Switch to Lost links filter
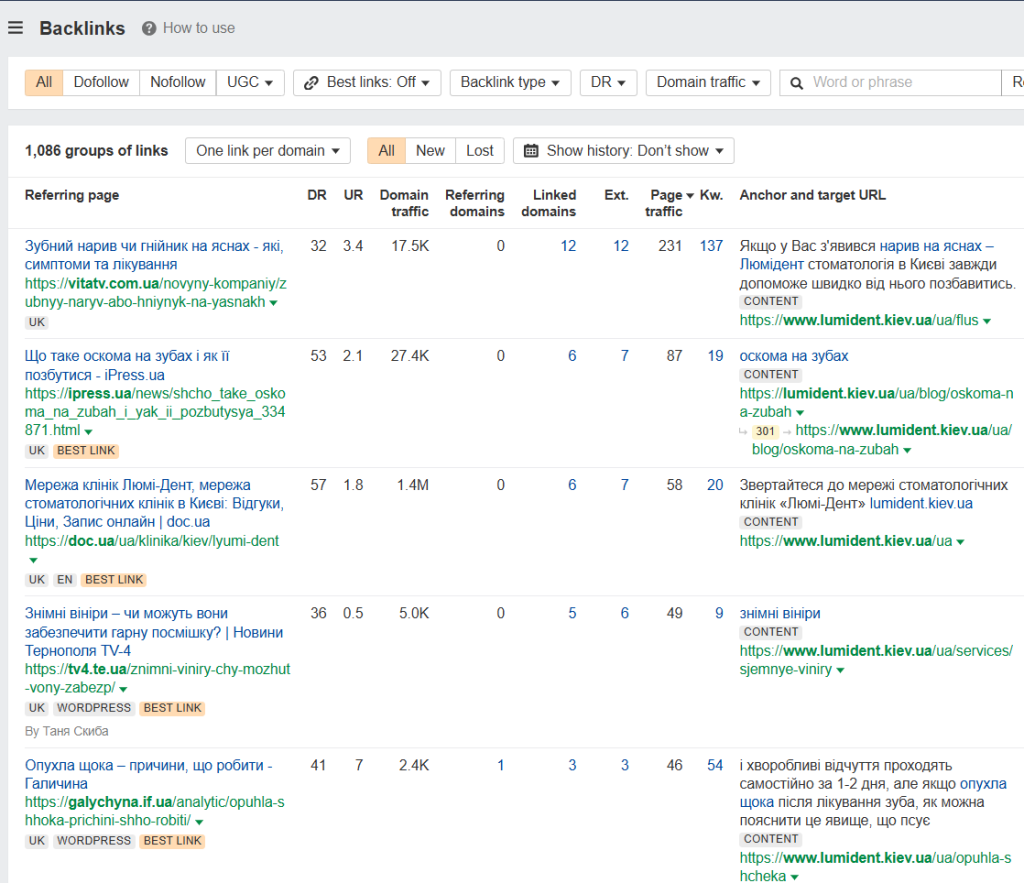Screen dimensions: 1024x883 tap(479, 151)
